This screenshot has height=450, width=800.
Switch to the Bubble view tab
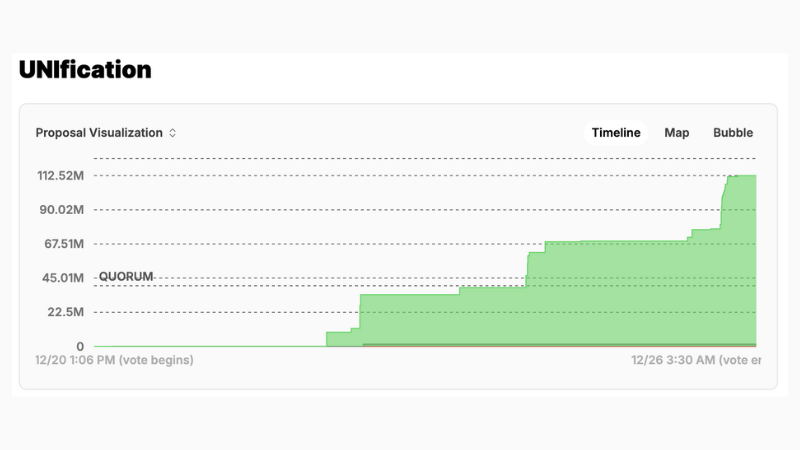point(733,132)
